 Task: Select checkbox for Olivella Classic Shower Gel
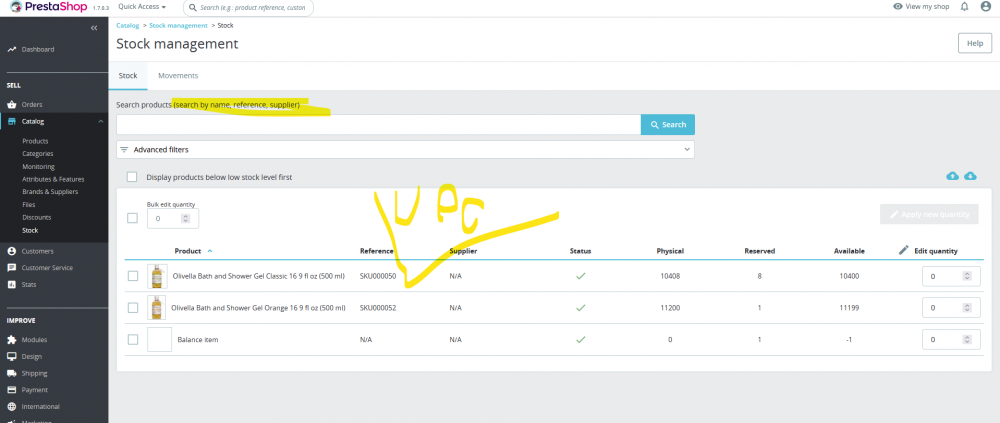point(133,276)
